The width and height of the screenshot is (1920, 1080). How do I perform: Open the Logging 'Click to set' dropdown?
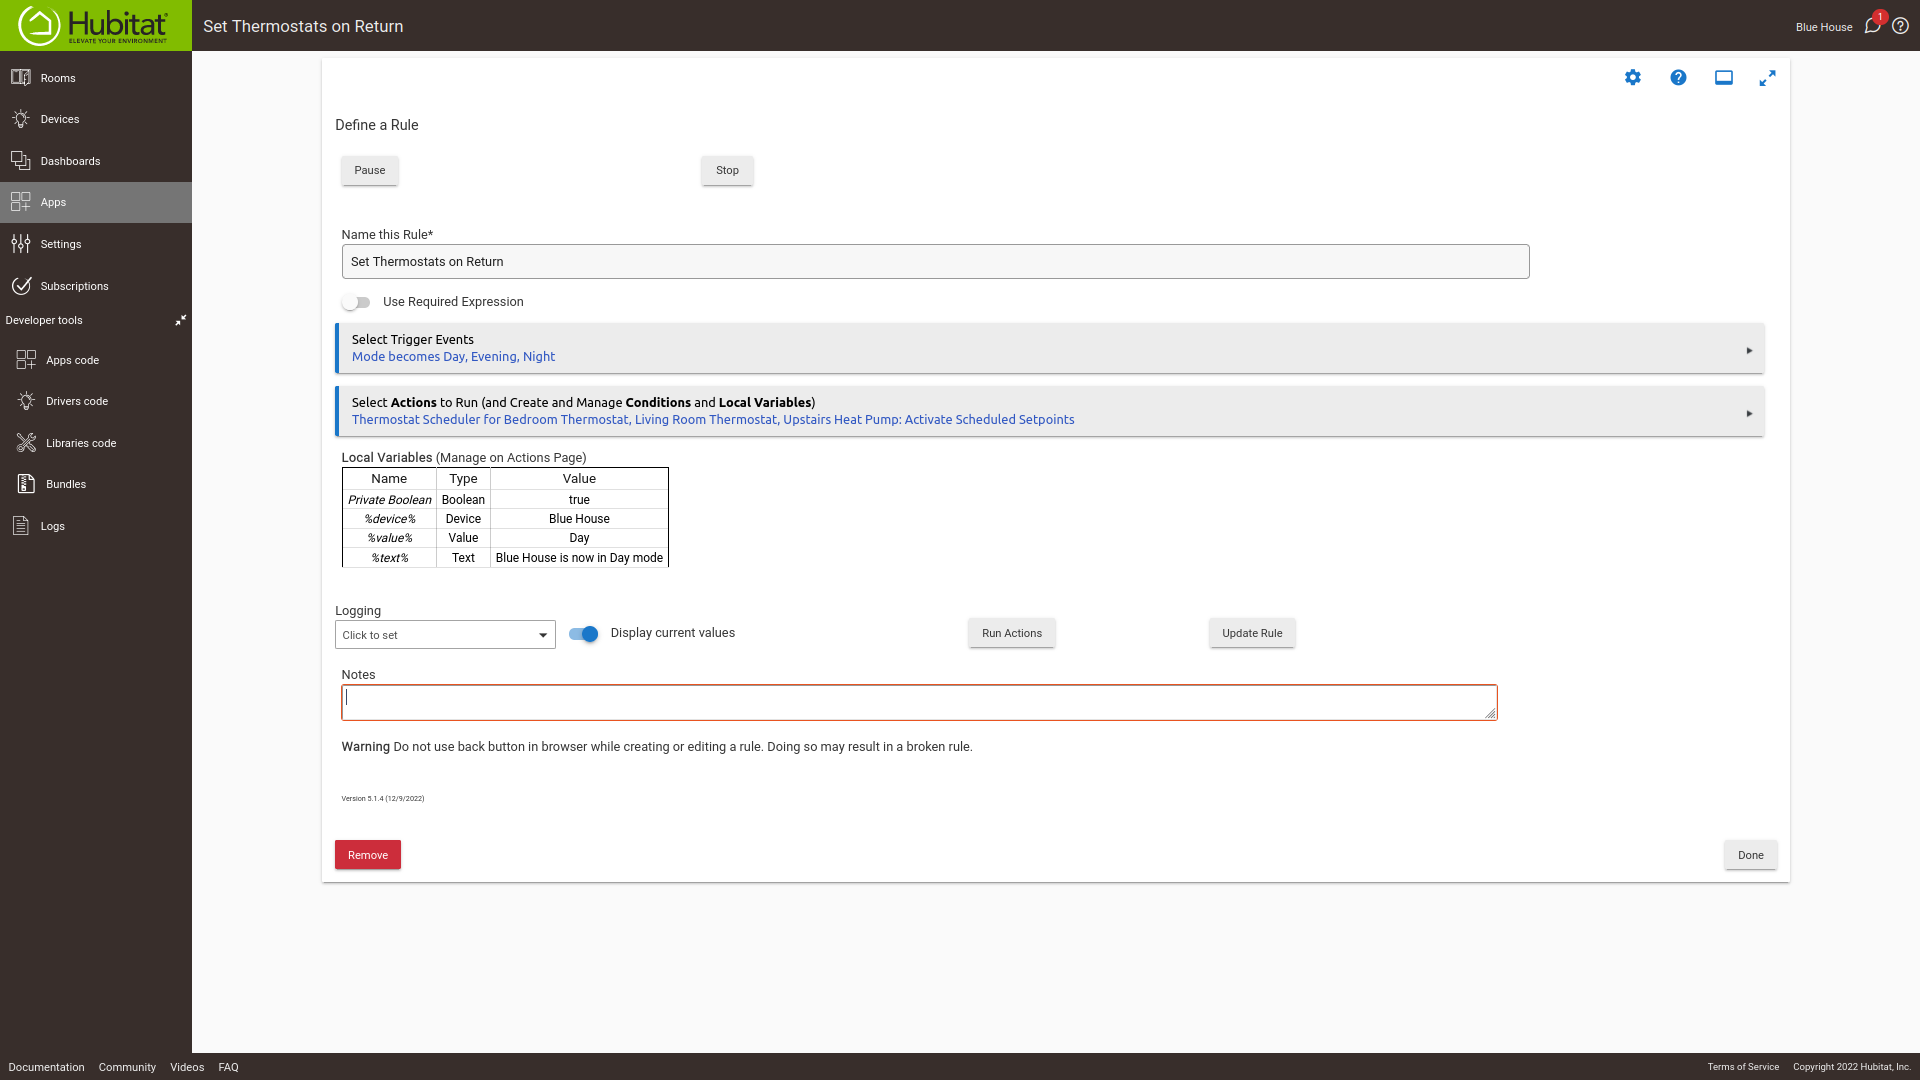click(x=445, y=635)
